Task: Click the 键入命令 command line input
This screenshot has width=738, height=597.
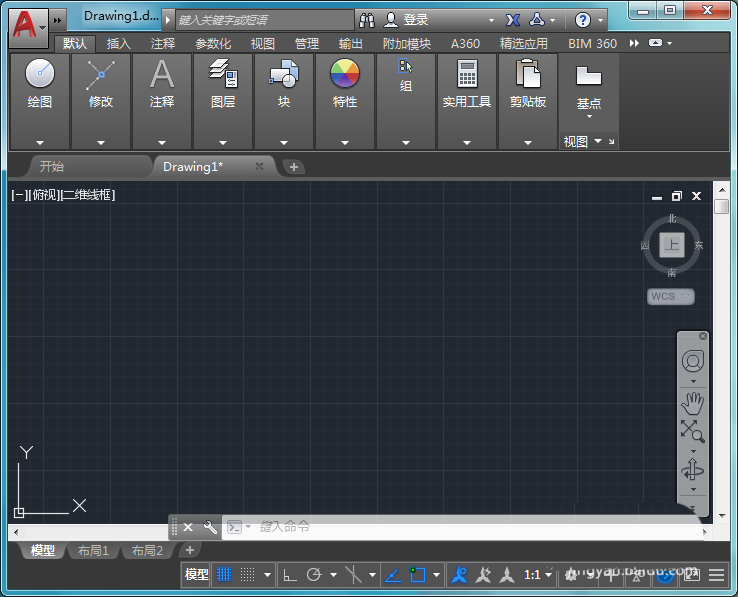Action: pos(400,527)
